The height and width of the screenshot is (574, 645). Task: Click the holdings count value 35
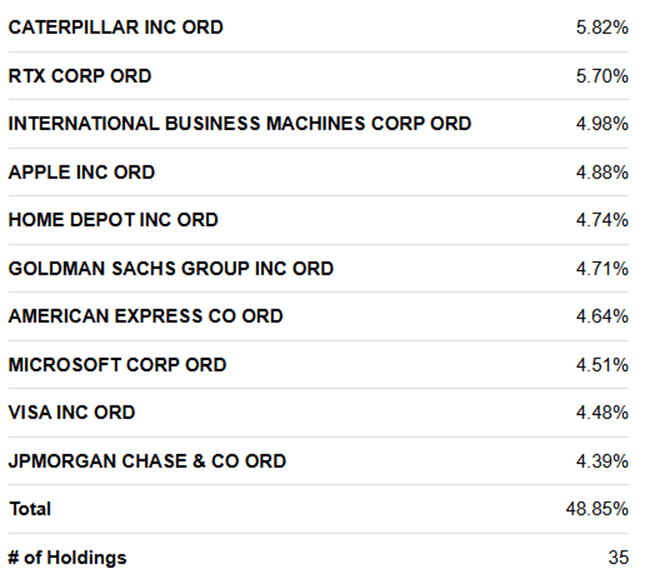coord(618,557)
